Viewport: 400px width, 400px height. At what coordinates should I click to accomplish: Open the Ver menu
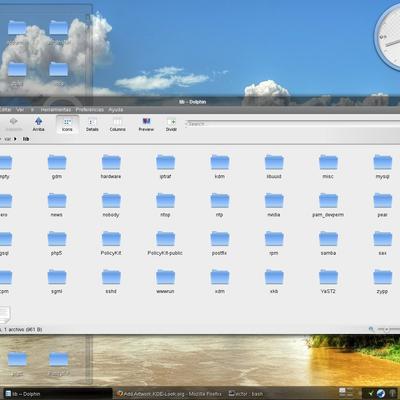(x=20, y=109)
